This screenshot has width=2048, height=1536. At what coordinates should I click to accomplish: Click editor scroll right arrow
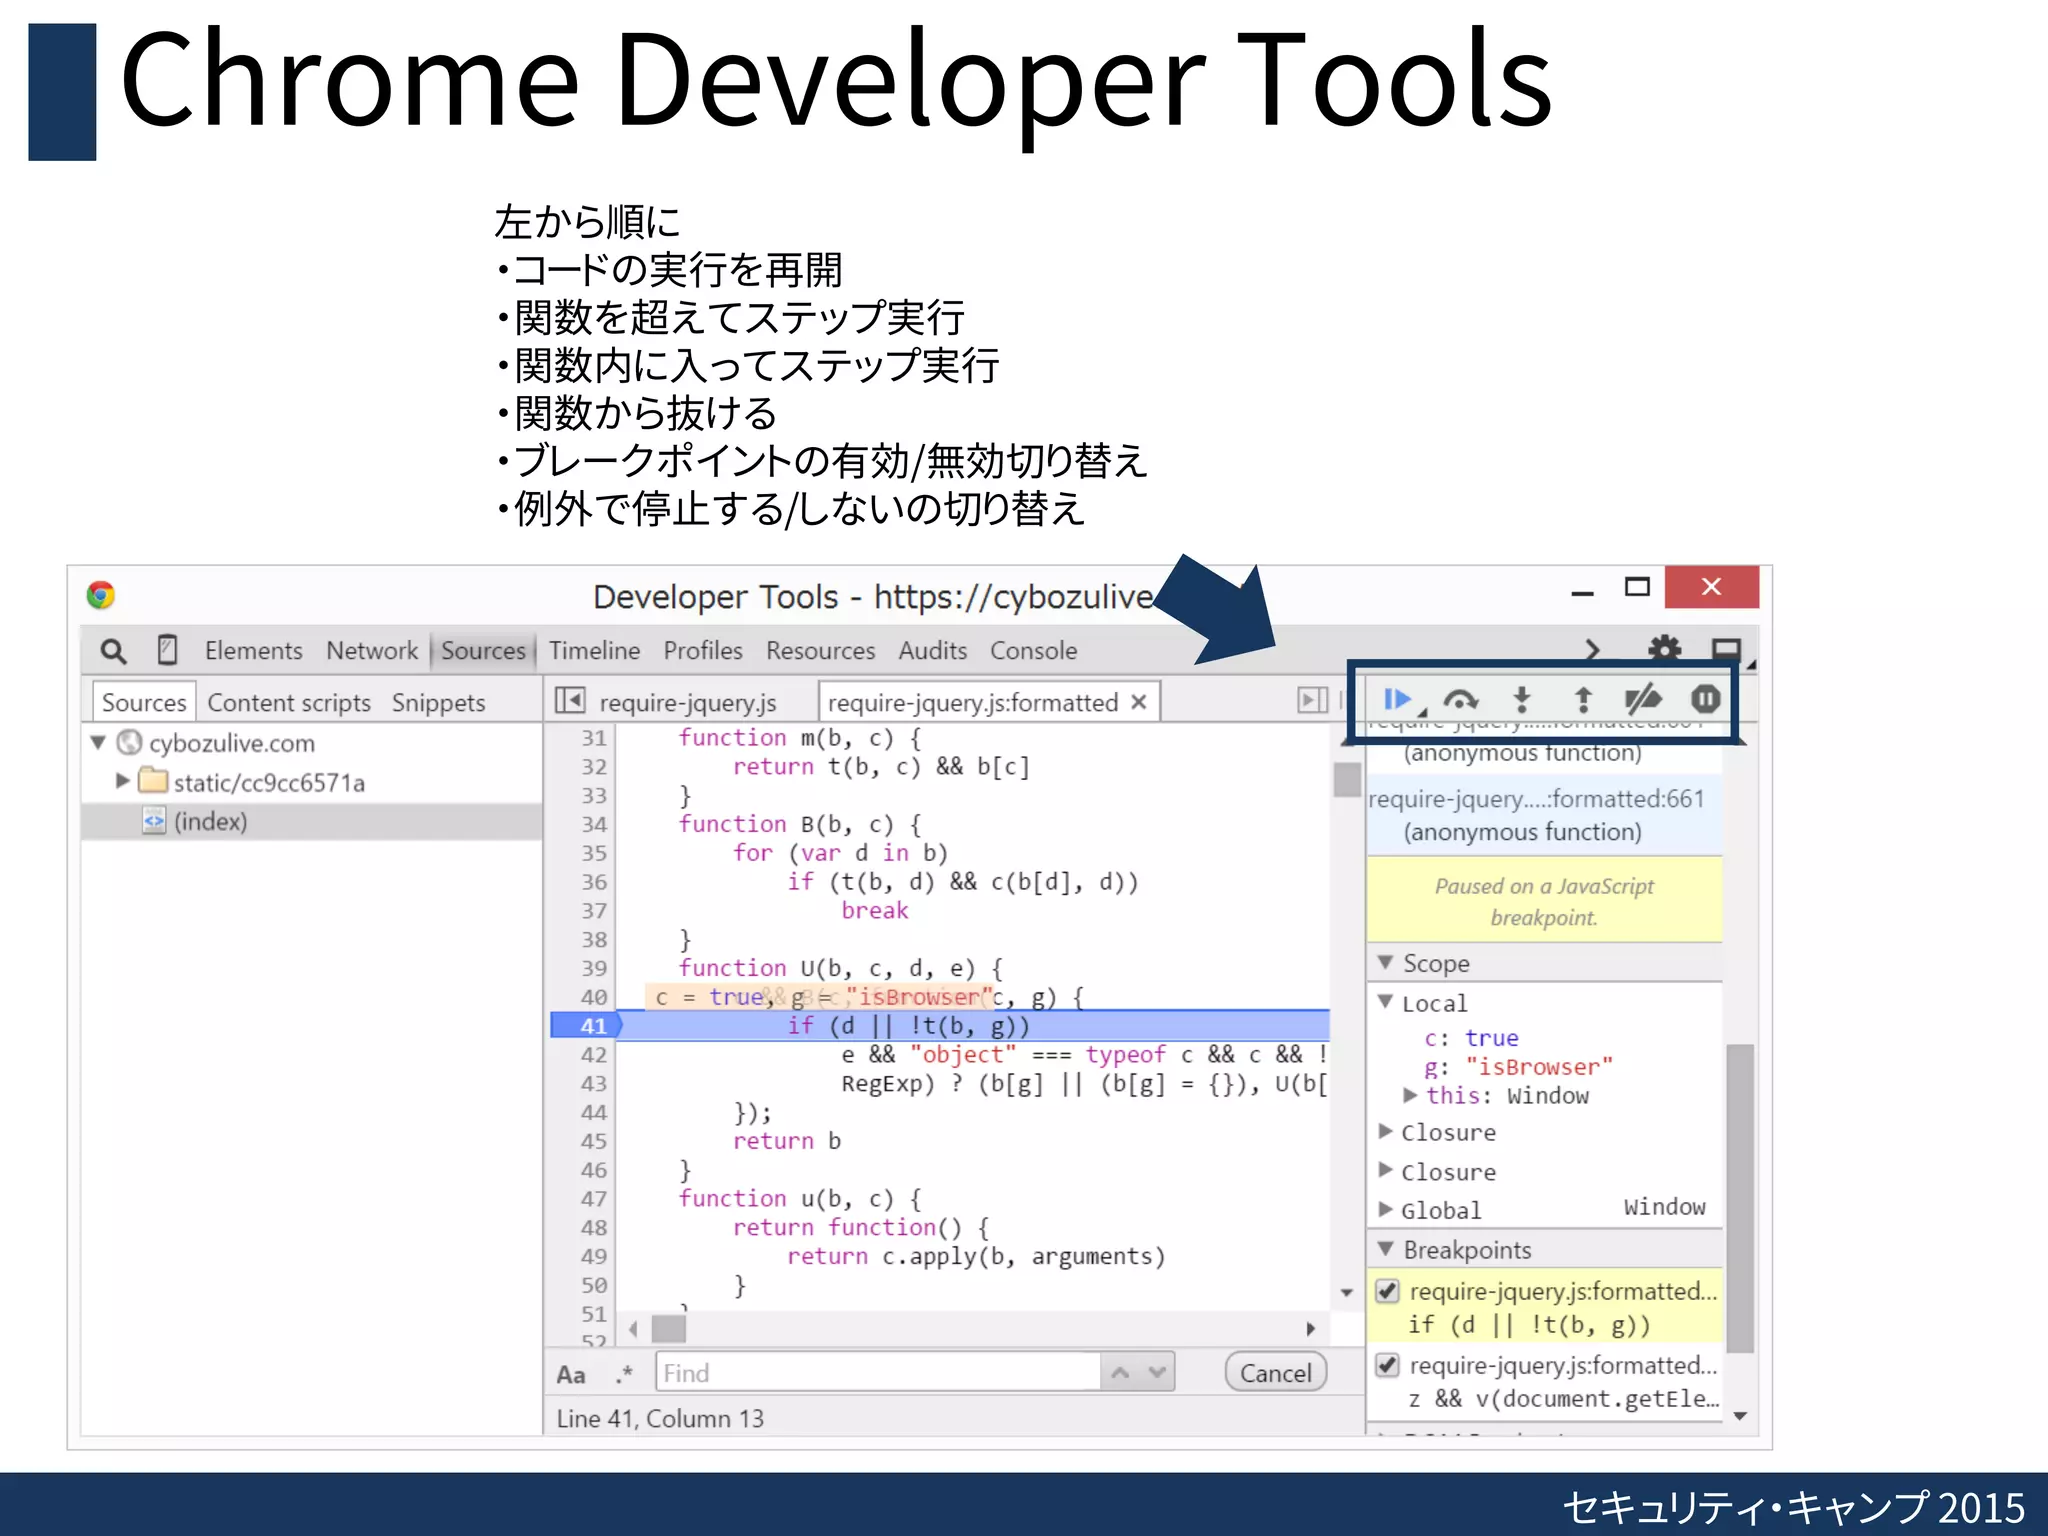coord(1310,1329)
